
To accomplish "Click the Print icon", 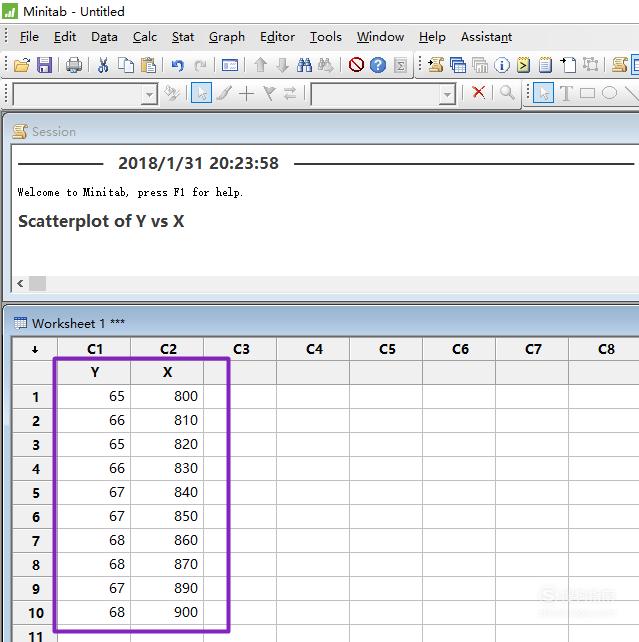I will [x=74, y=65].
